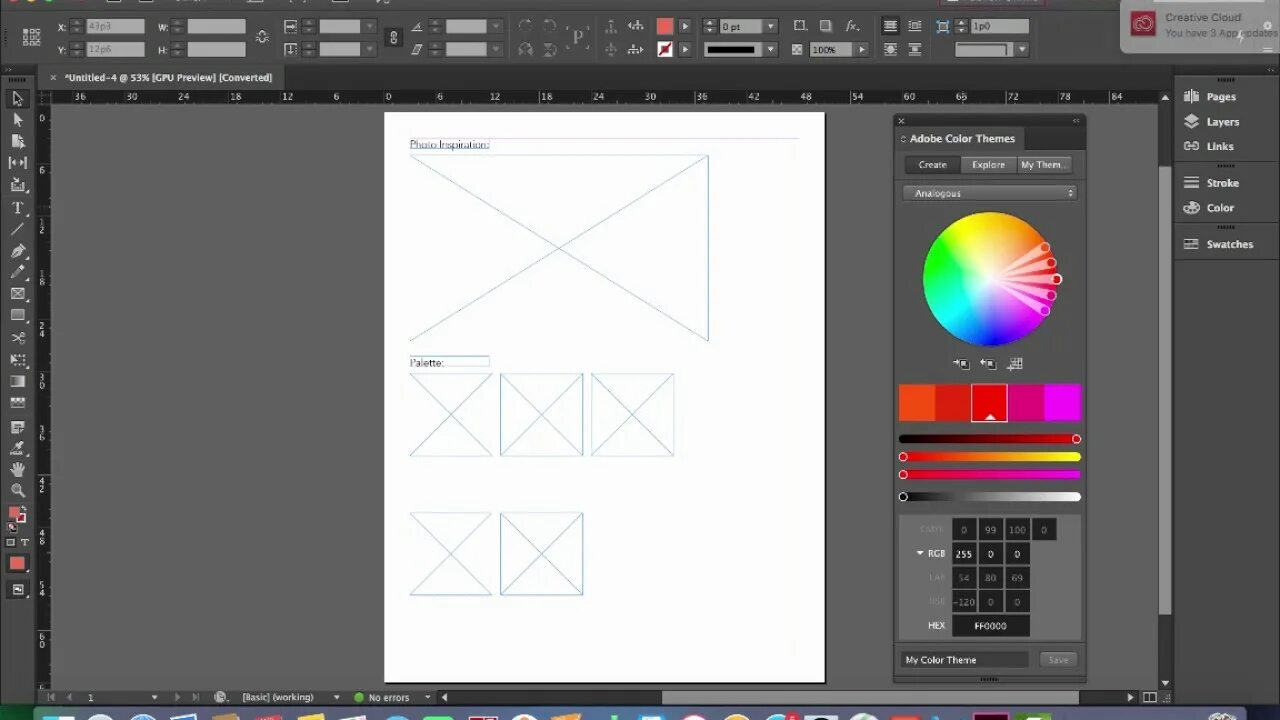Click the HEX value field FF0000
1280x720 pixels.
(991, 626)
